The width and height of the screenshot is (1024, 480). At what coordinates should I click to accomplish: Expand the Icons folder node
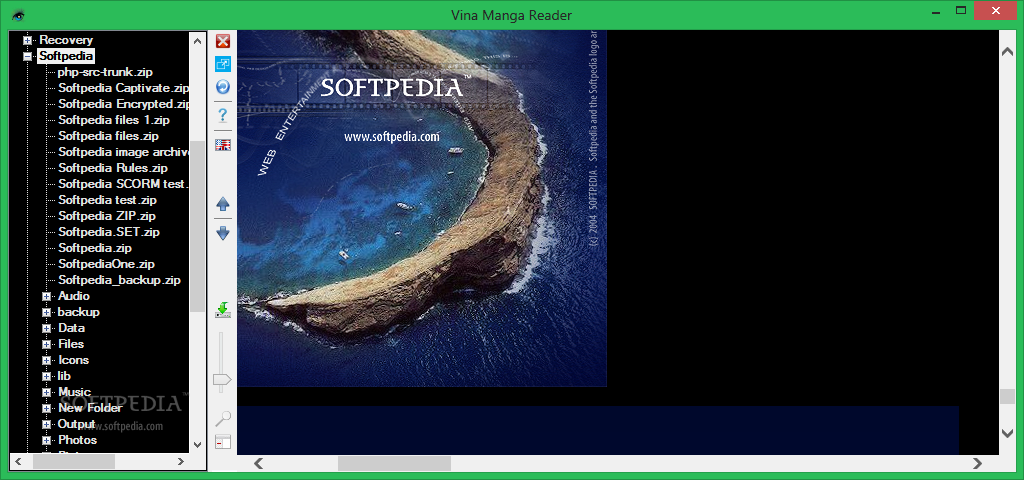pos(46,360)
